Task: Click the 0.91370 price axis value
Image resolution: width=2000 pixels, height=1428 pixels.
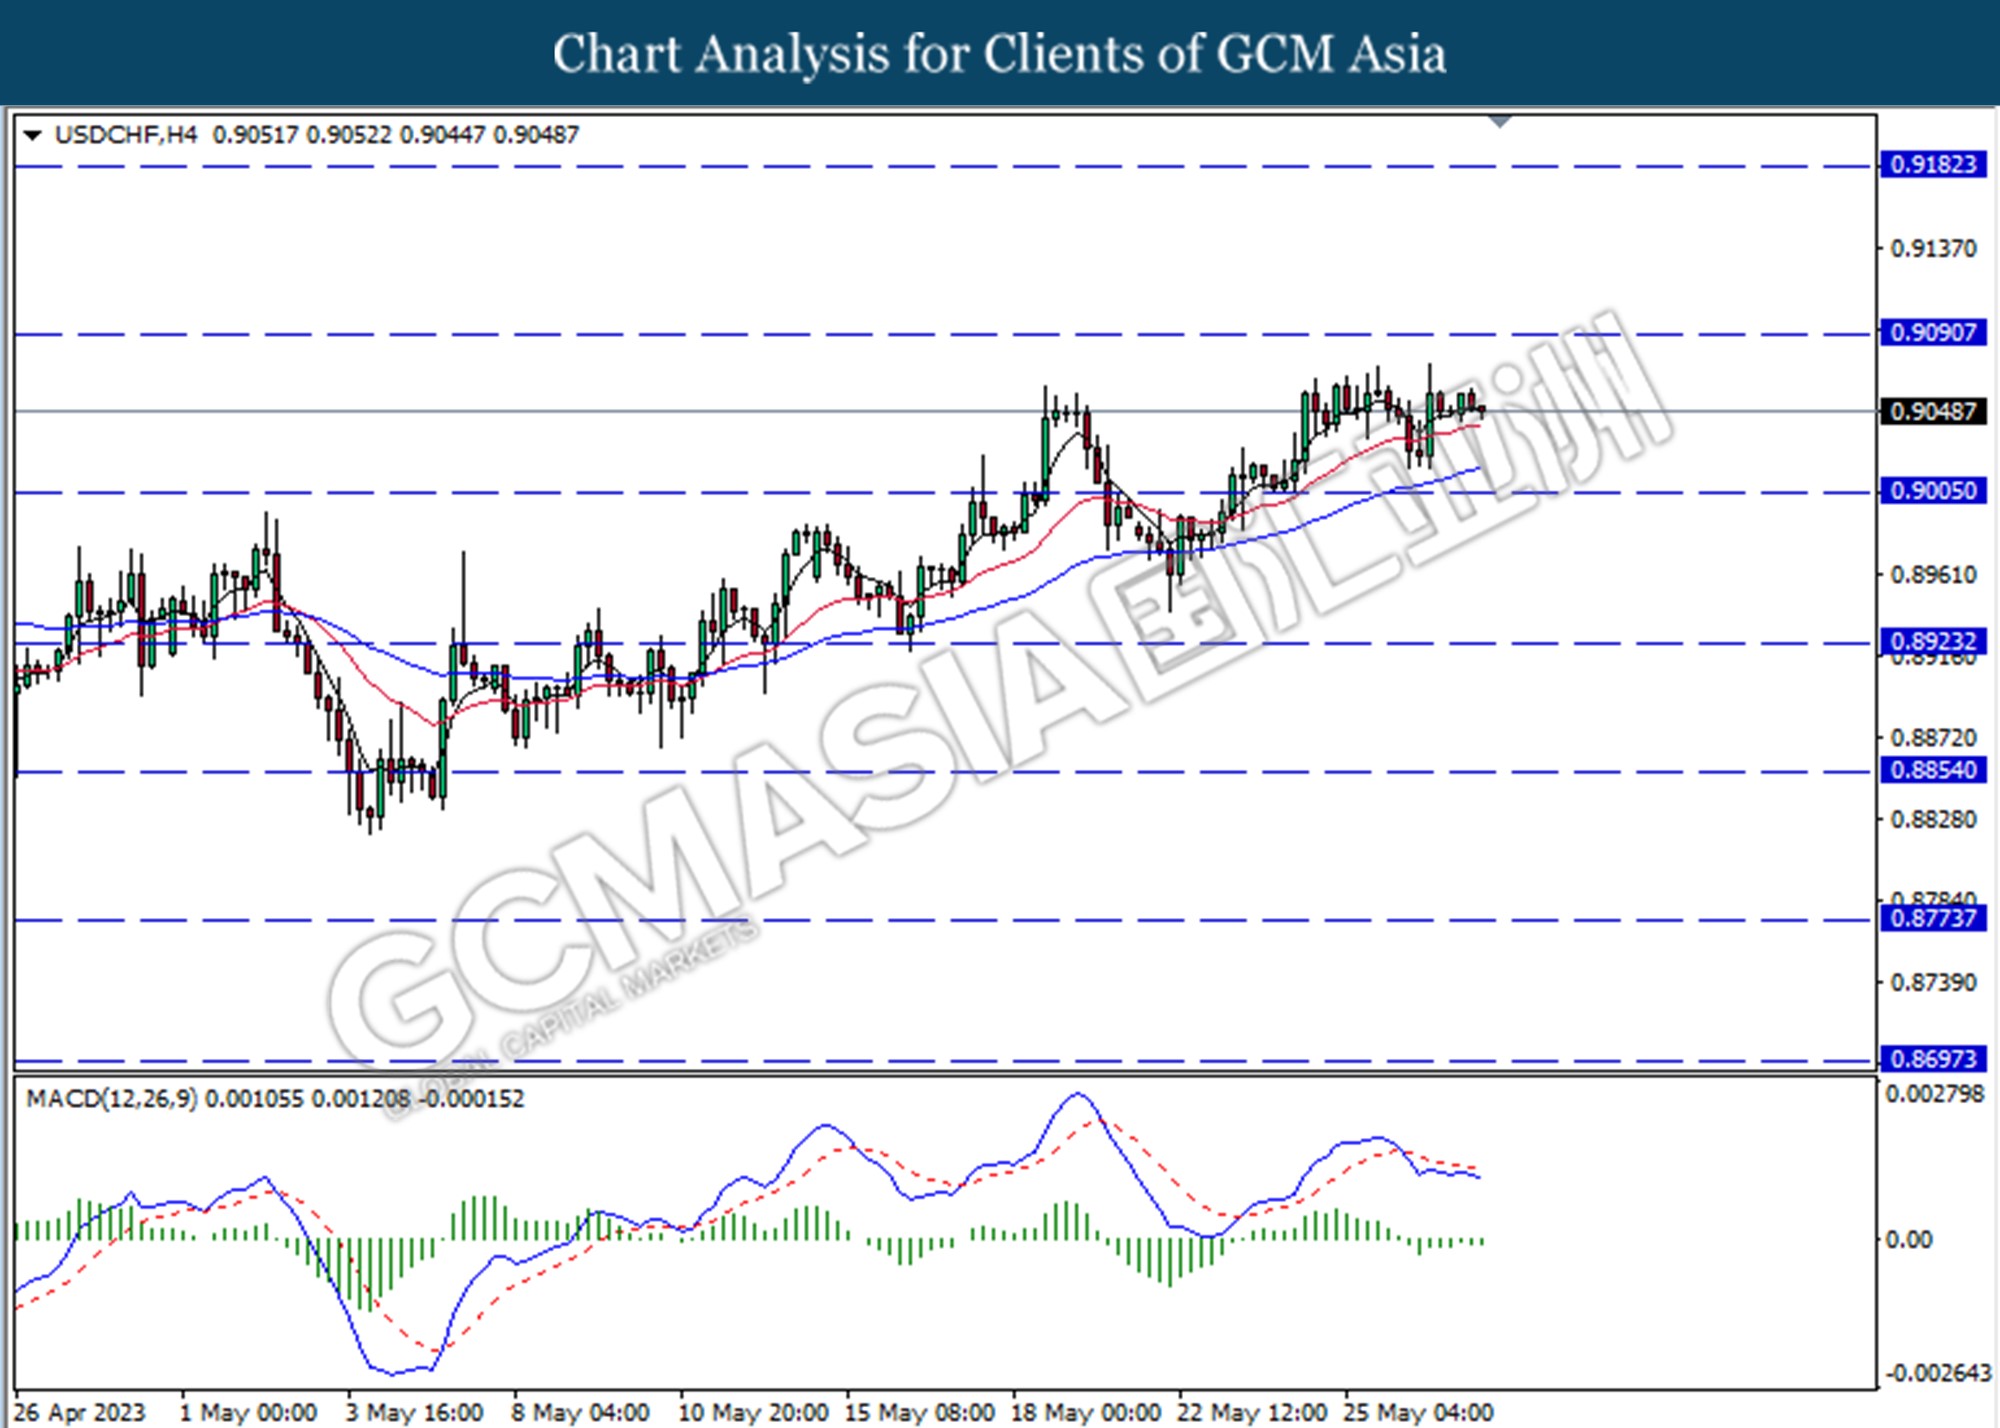Action: pyautogui.click(x=1933, y=249)
